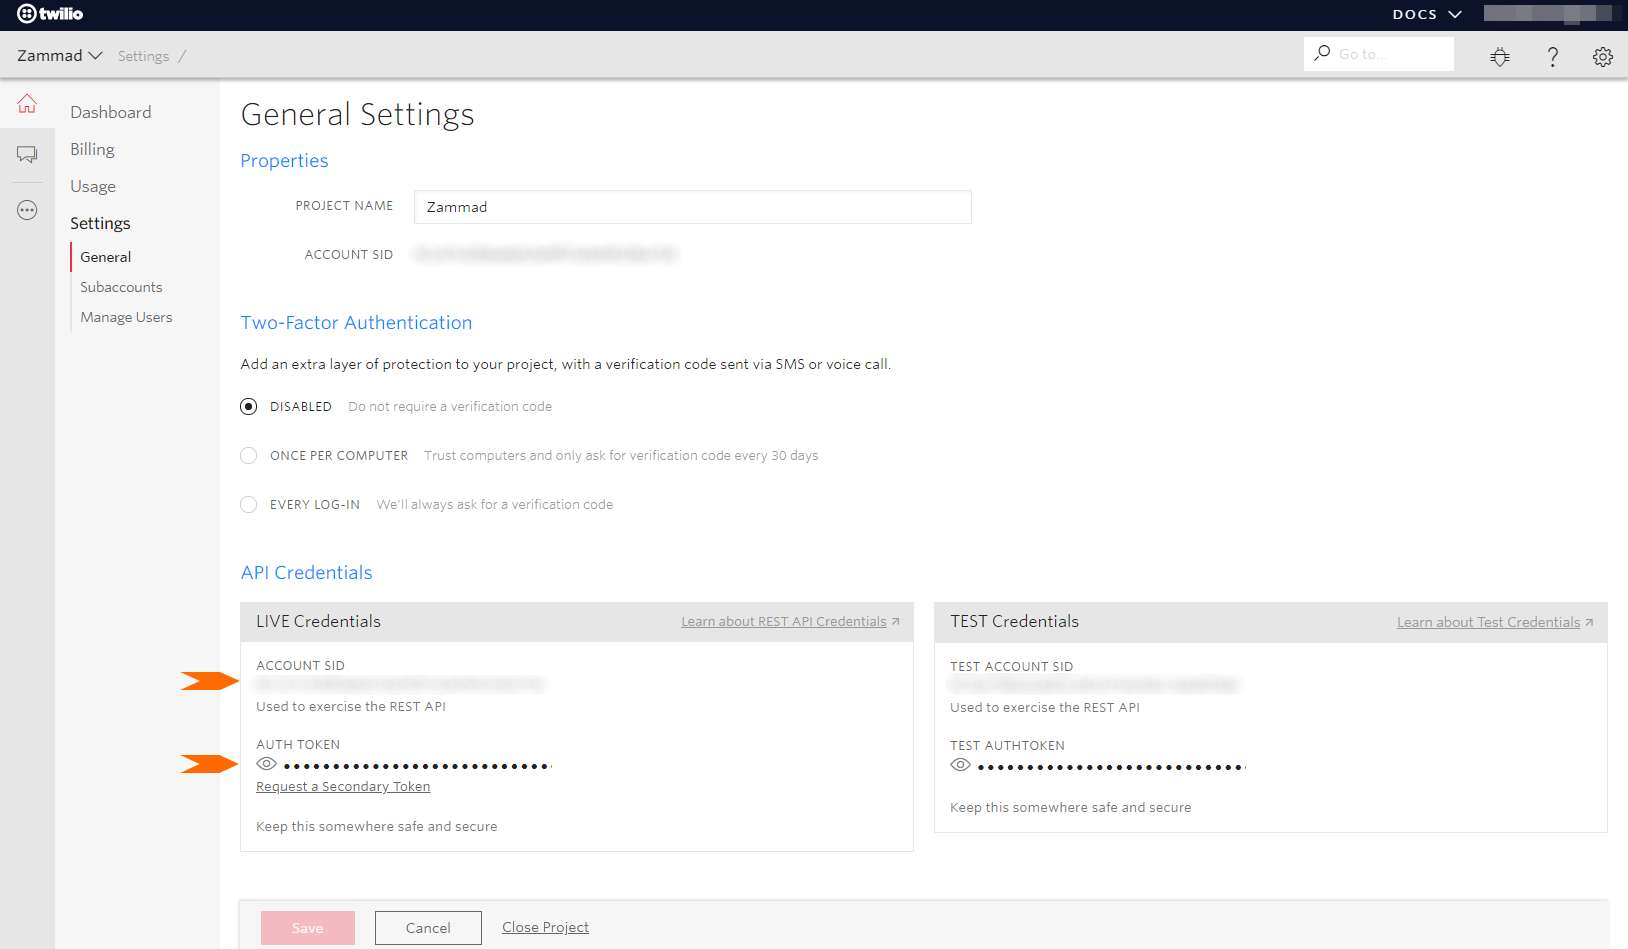Click the blurred live ACCOUNT SID value
Image resolution: width=1628 pixels, height=949 pixels.
(x=400, y=684)
